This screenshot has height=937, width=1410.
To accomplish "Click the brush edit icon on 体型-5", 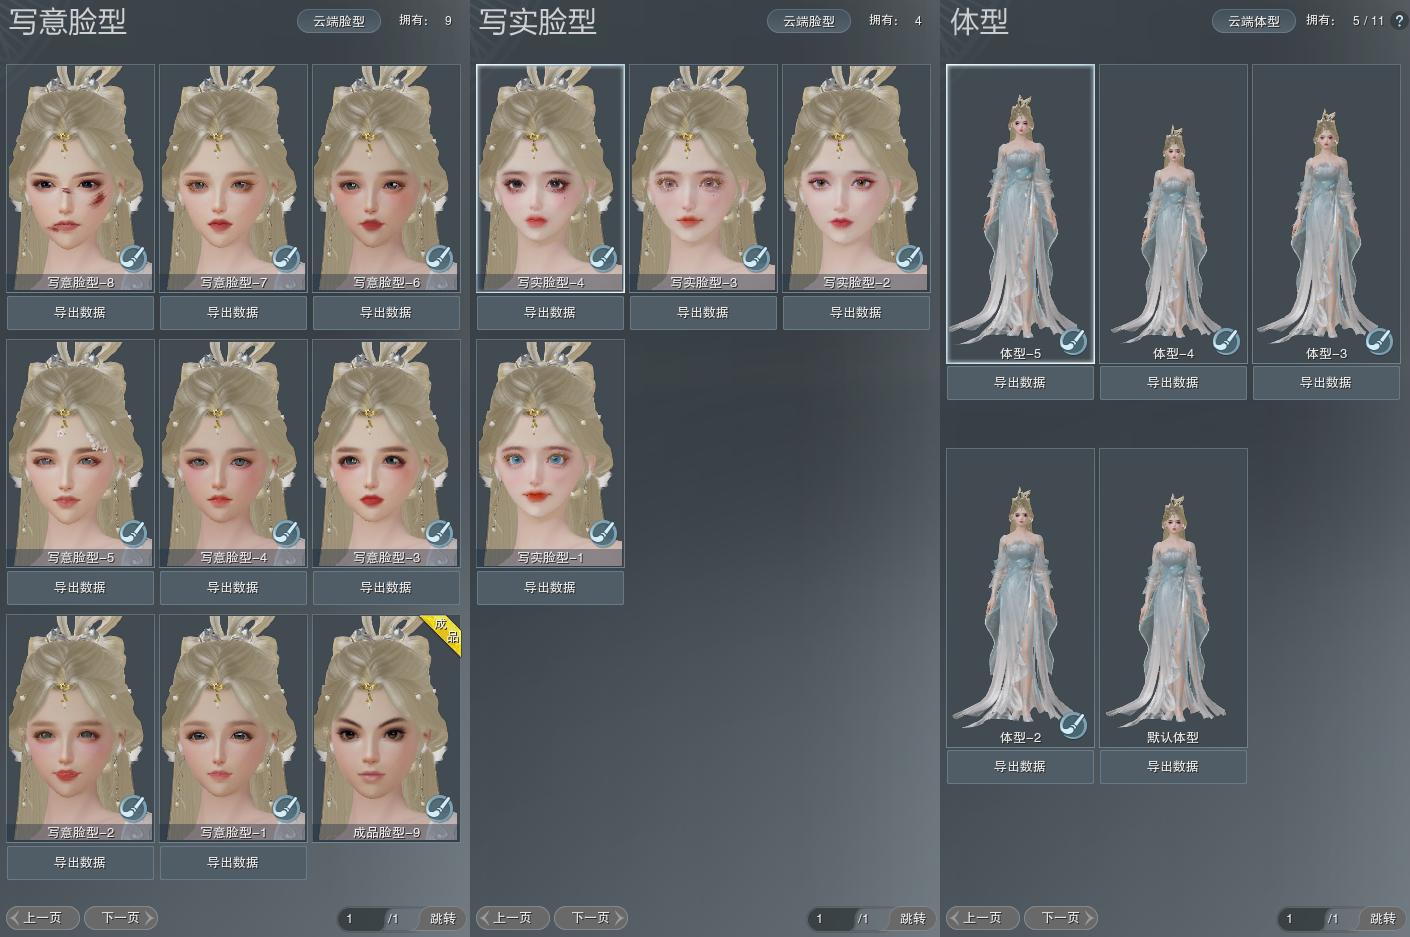I will click(1073, 342).
